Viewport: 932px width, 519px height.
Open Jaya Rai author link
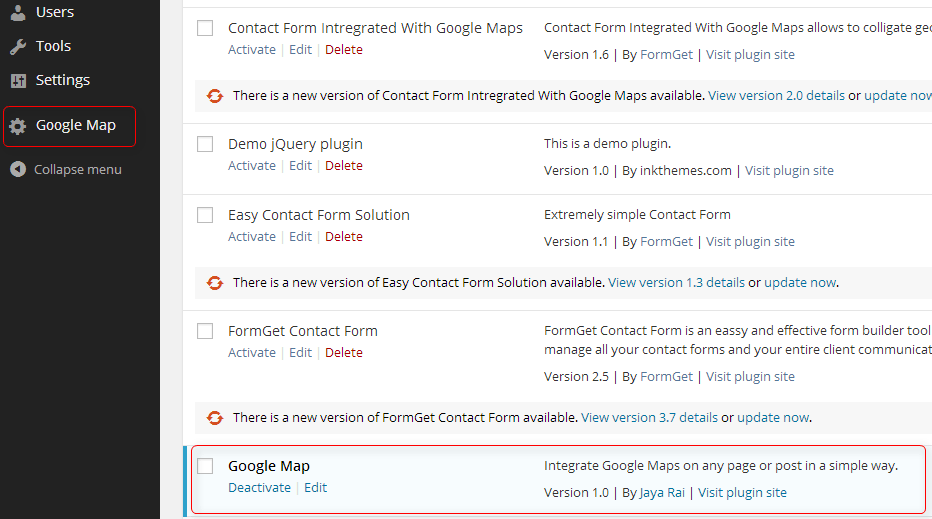(662, 493)
